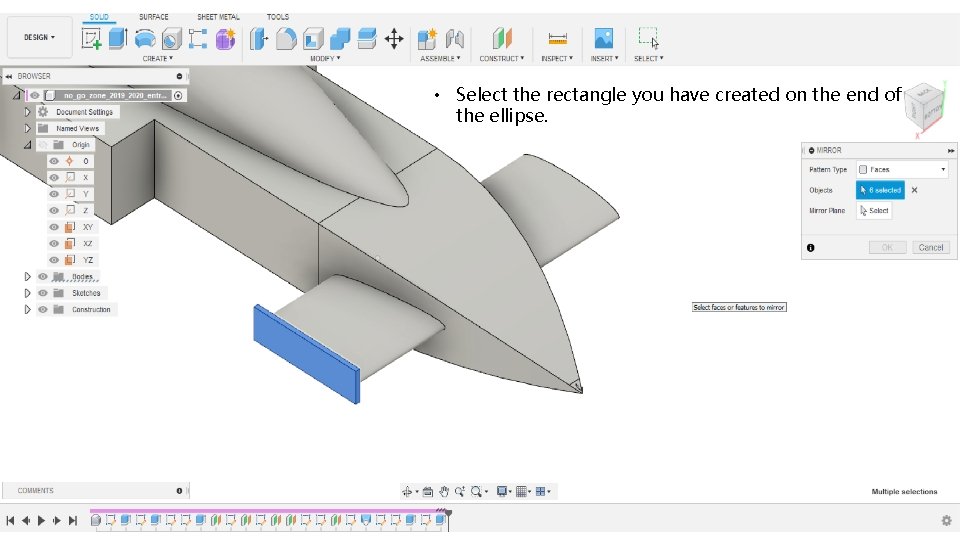Select the Shell tool icon
This screenshot has height=540, width=960.
tap(313, 39)
